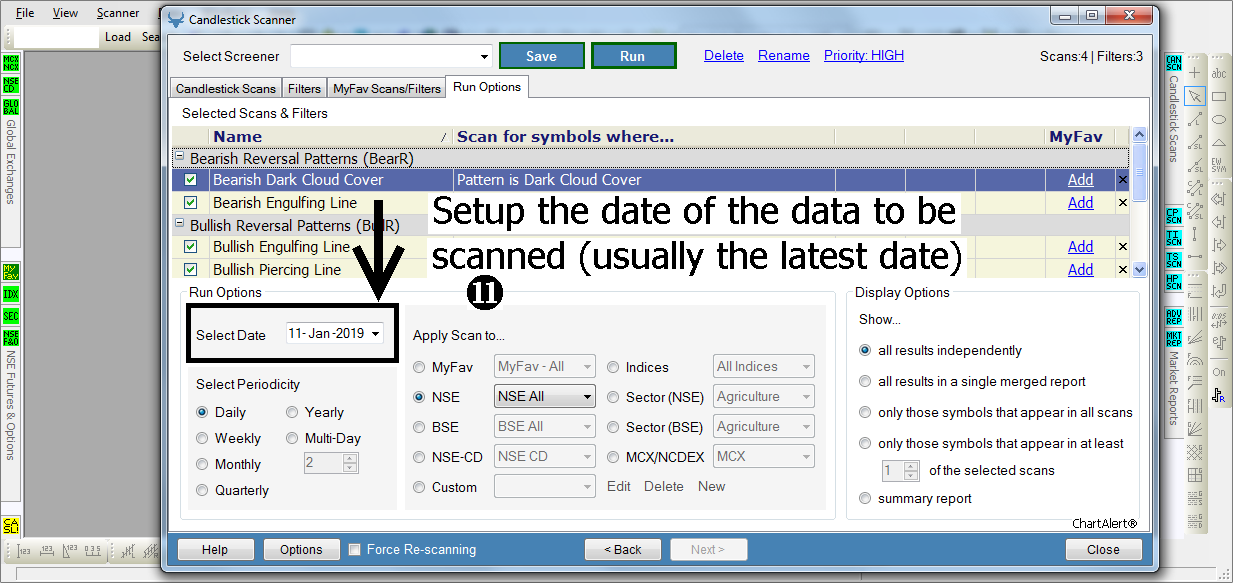Select the abc text annotation tool
The height and width of the screenshot is (583, 1233).
pos(1219,73)
